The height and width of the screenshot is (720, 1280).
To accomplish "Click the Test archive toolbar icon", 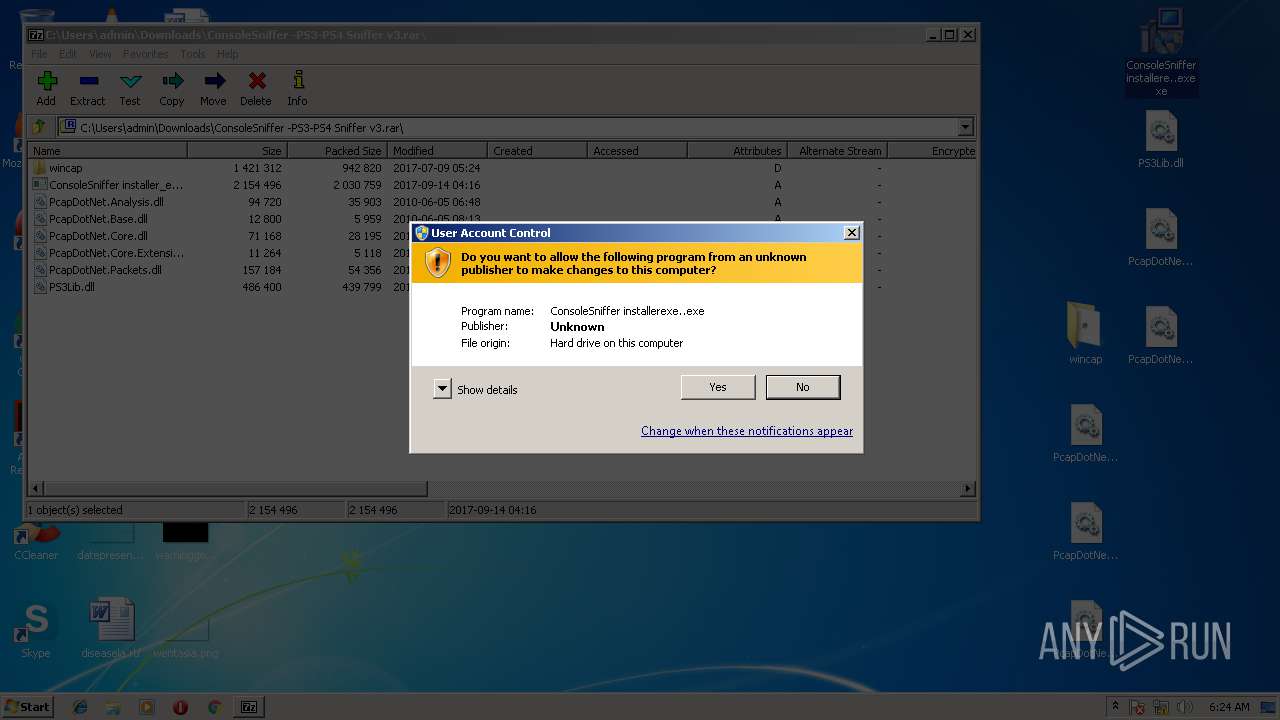I will pos(130,81).
